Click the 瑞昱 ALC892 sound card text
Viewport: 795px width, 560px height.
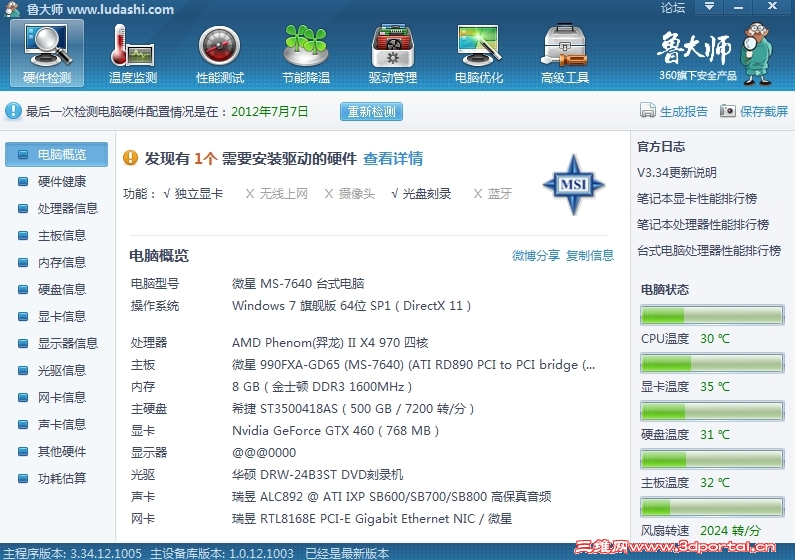tap(391, 497)
